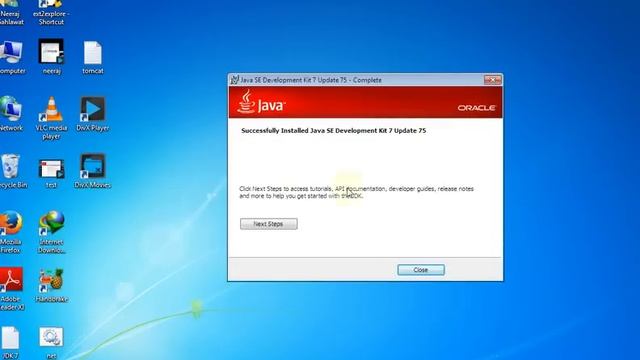Screen dimensions: 640x360
Task: Open the Computer desktop icon
Action: tap(11, 57)
